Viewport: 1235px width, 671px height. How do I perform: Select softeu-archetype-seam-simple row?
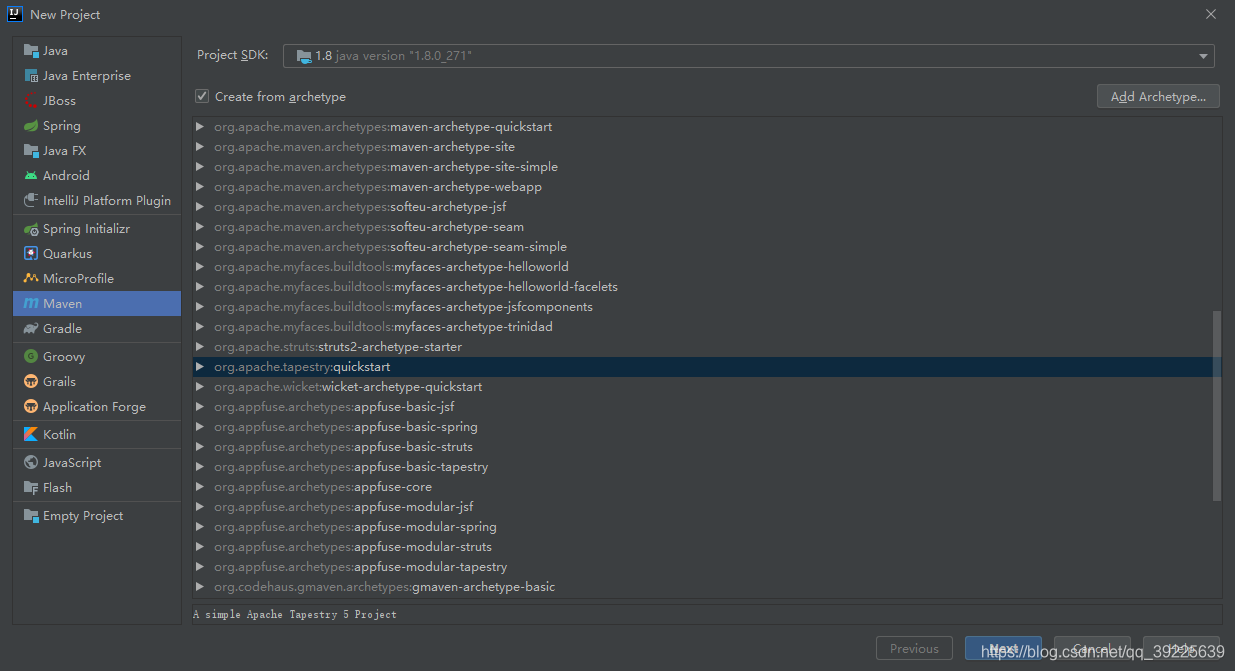[707, 247]
